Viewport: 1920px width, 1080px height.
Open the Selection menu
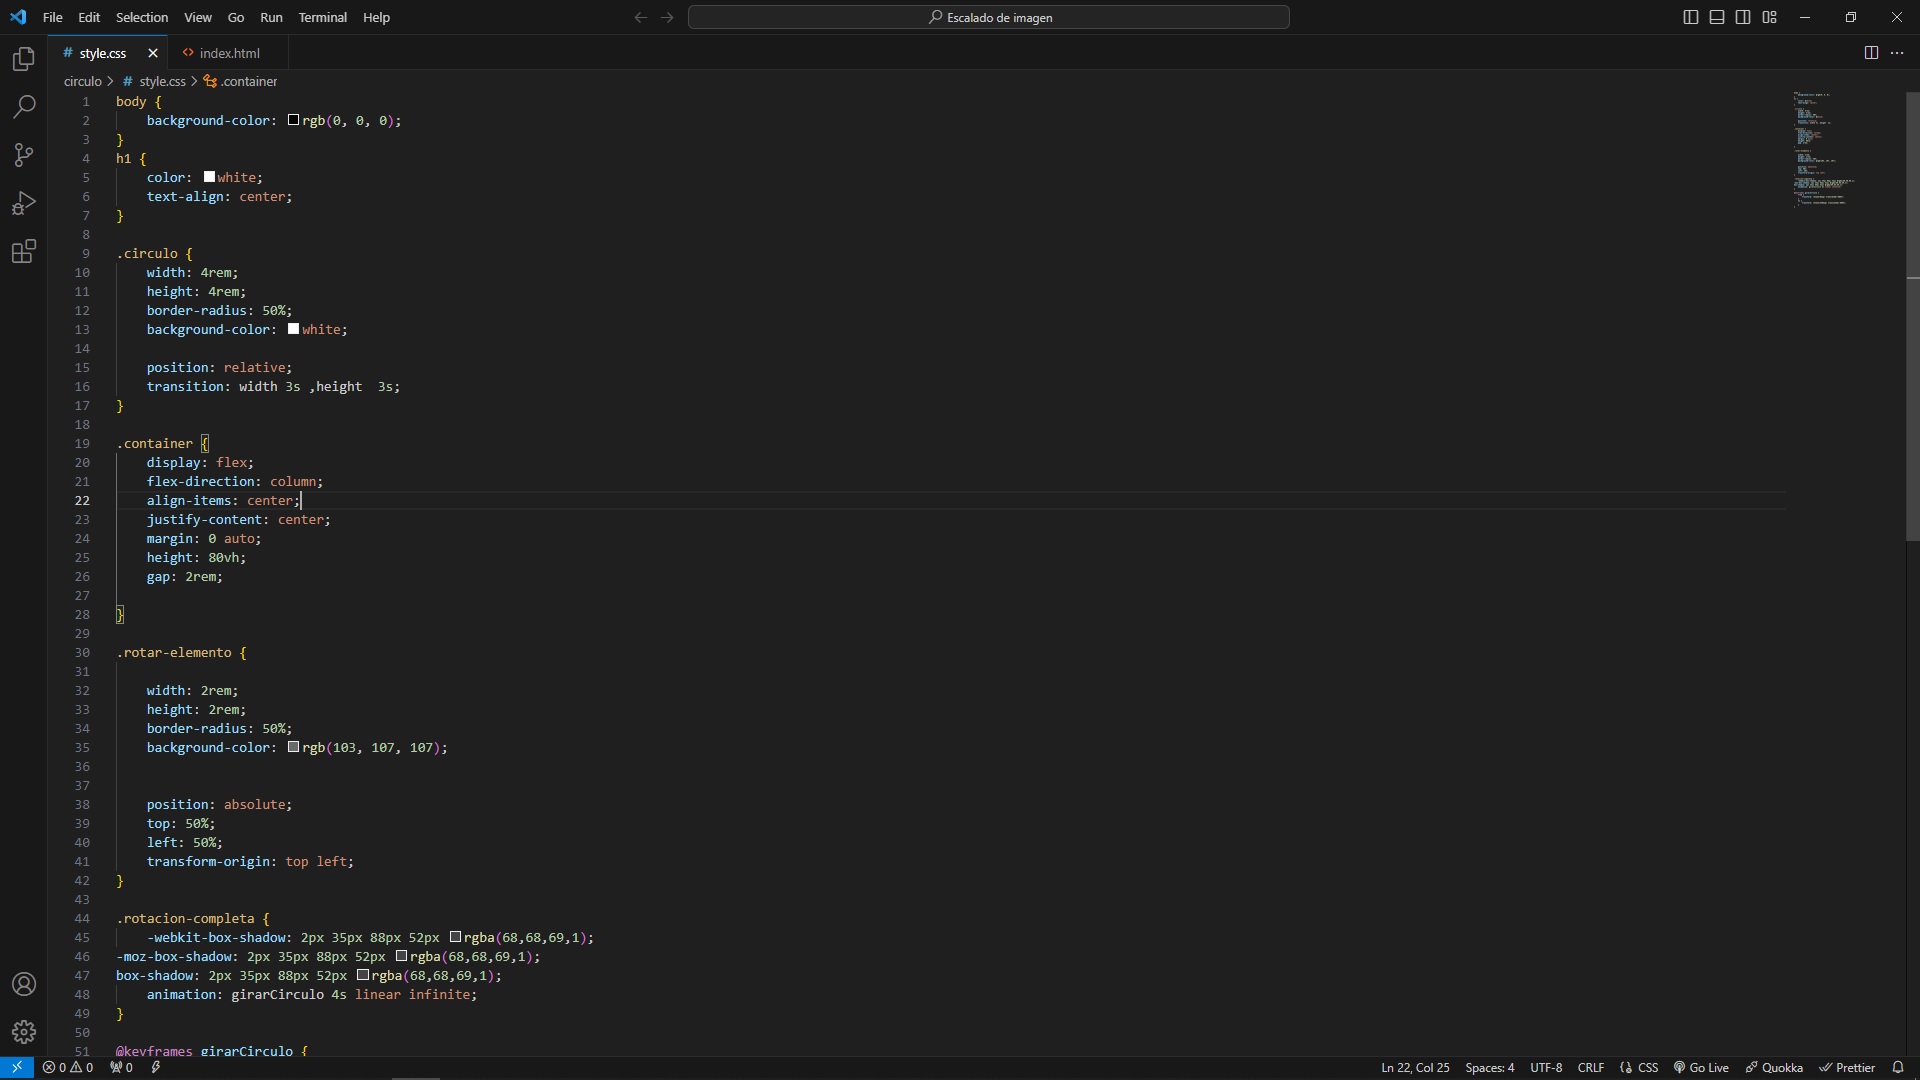pyautogui.click(x=142, y=17)
